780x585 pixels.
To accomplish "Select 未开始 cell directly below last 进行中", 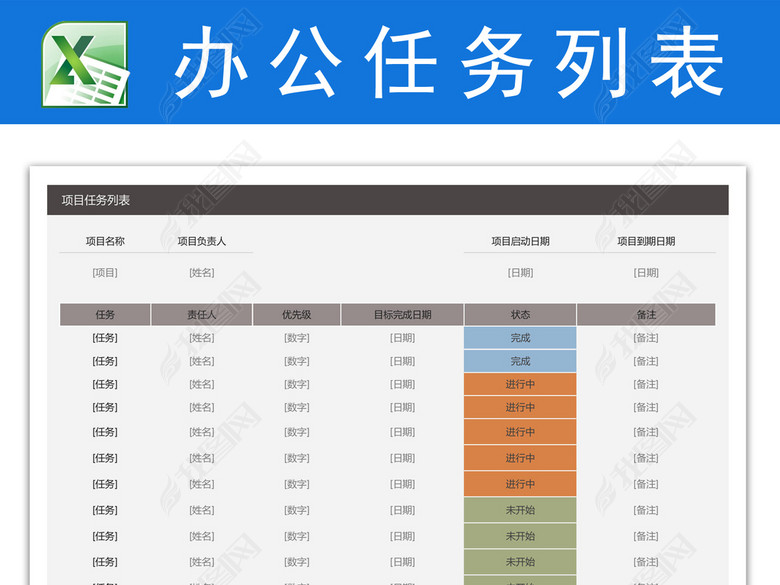I will point(520,510).
